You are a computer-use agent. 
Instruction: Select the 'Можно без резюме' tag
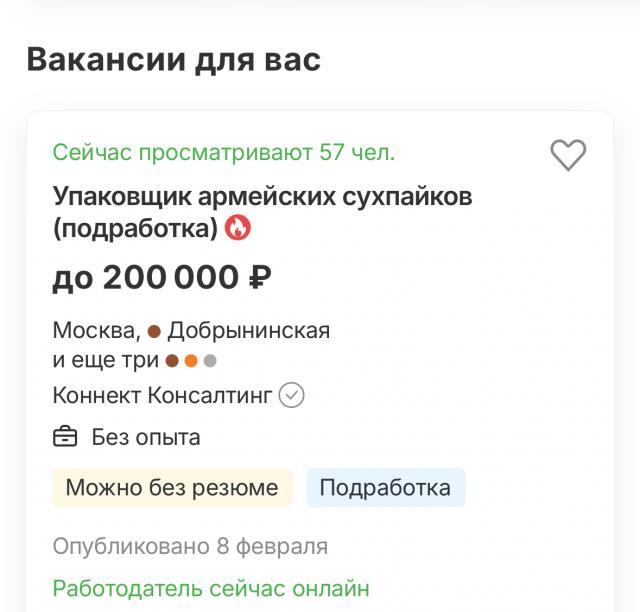click(x=172, y=488)
